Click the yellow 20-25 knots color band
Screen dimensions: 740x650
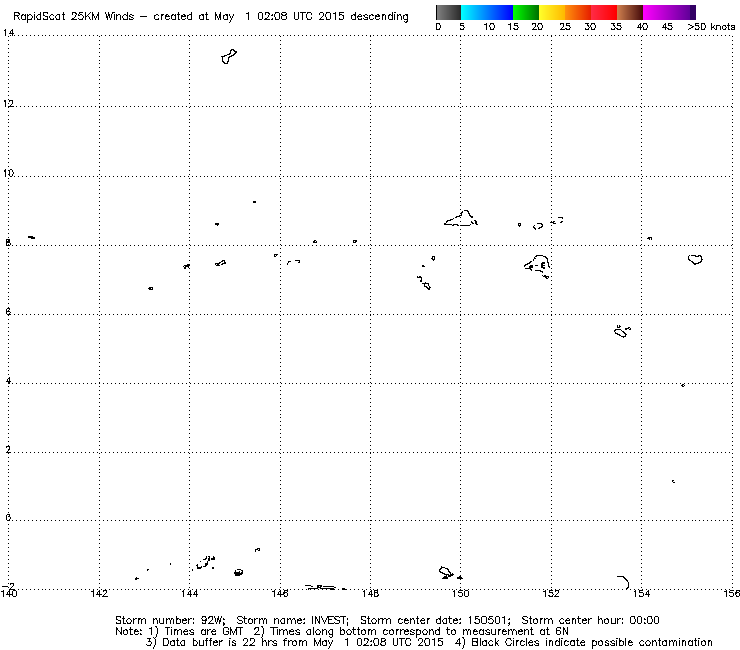tap(552, 12)
